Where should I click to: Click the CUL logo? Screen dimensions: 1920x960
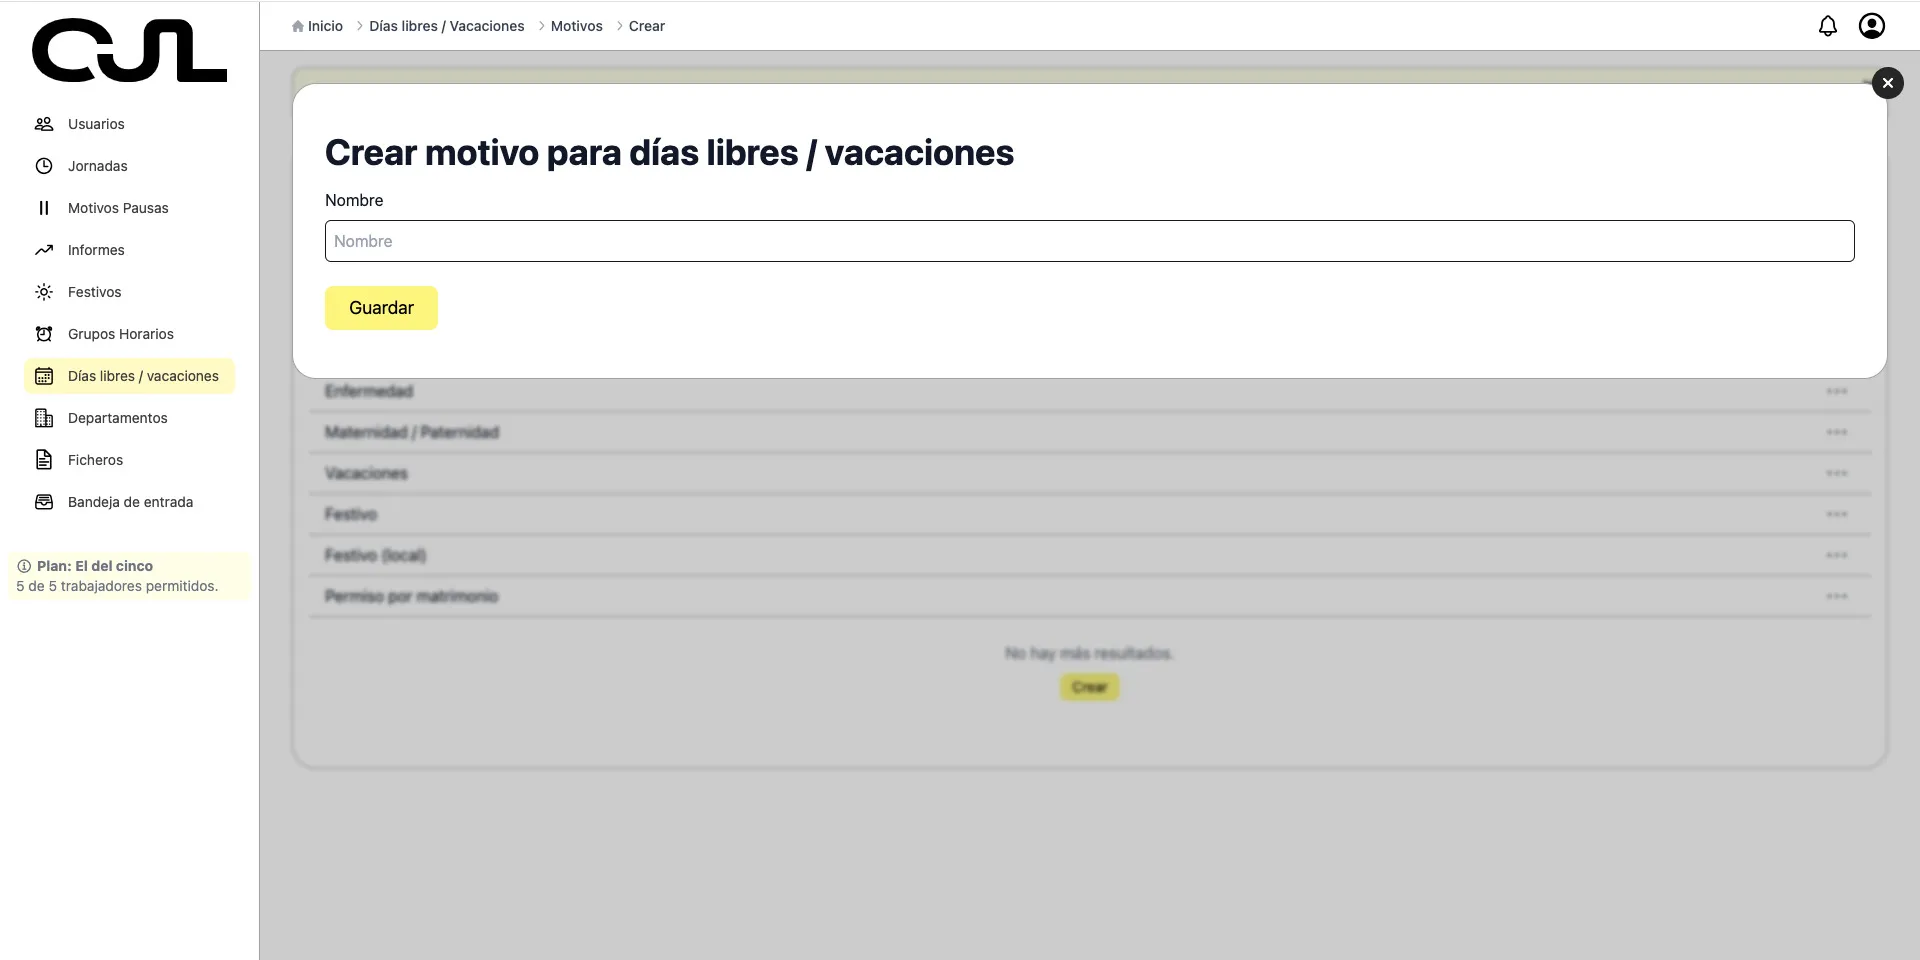point(129,51)
